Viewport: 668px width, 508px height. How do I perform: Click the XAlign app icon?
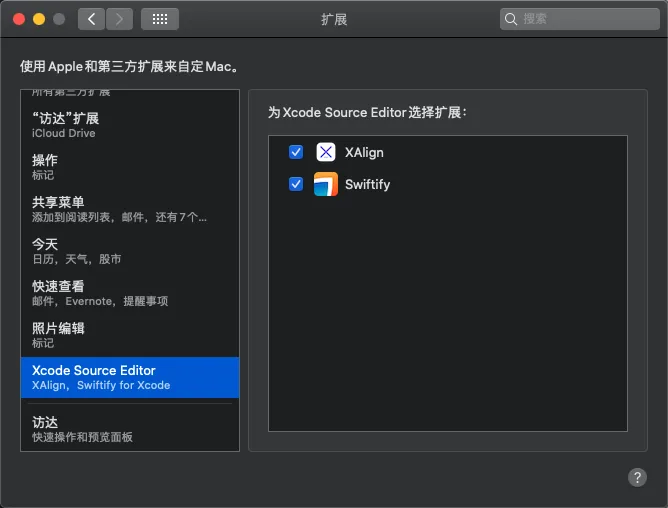(326, 152)
